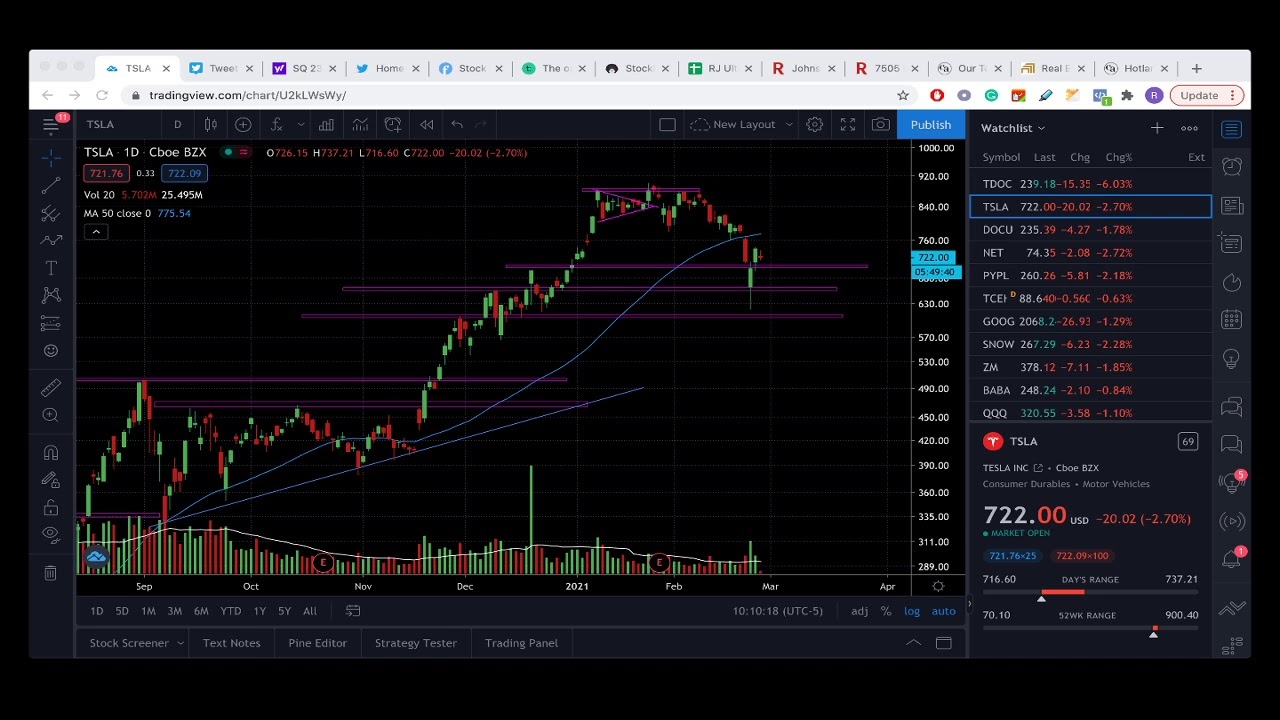Select the trend line drawing tool
The image size is (1280, 720).
(50, 186)
